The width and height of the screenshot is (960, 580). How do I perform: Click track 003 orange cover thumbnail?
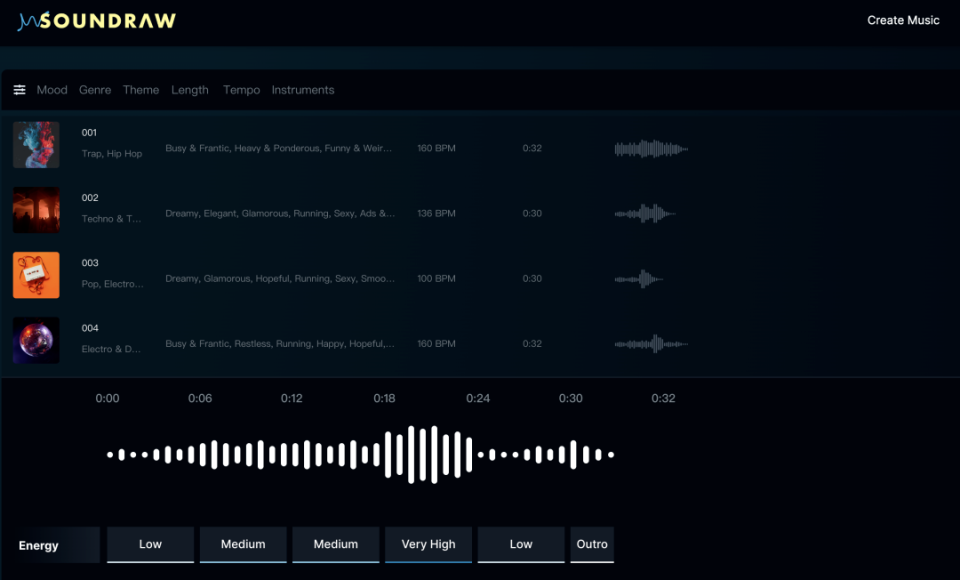(x=36, y=275)
